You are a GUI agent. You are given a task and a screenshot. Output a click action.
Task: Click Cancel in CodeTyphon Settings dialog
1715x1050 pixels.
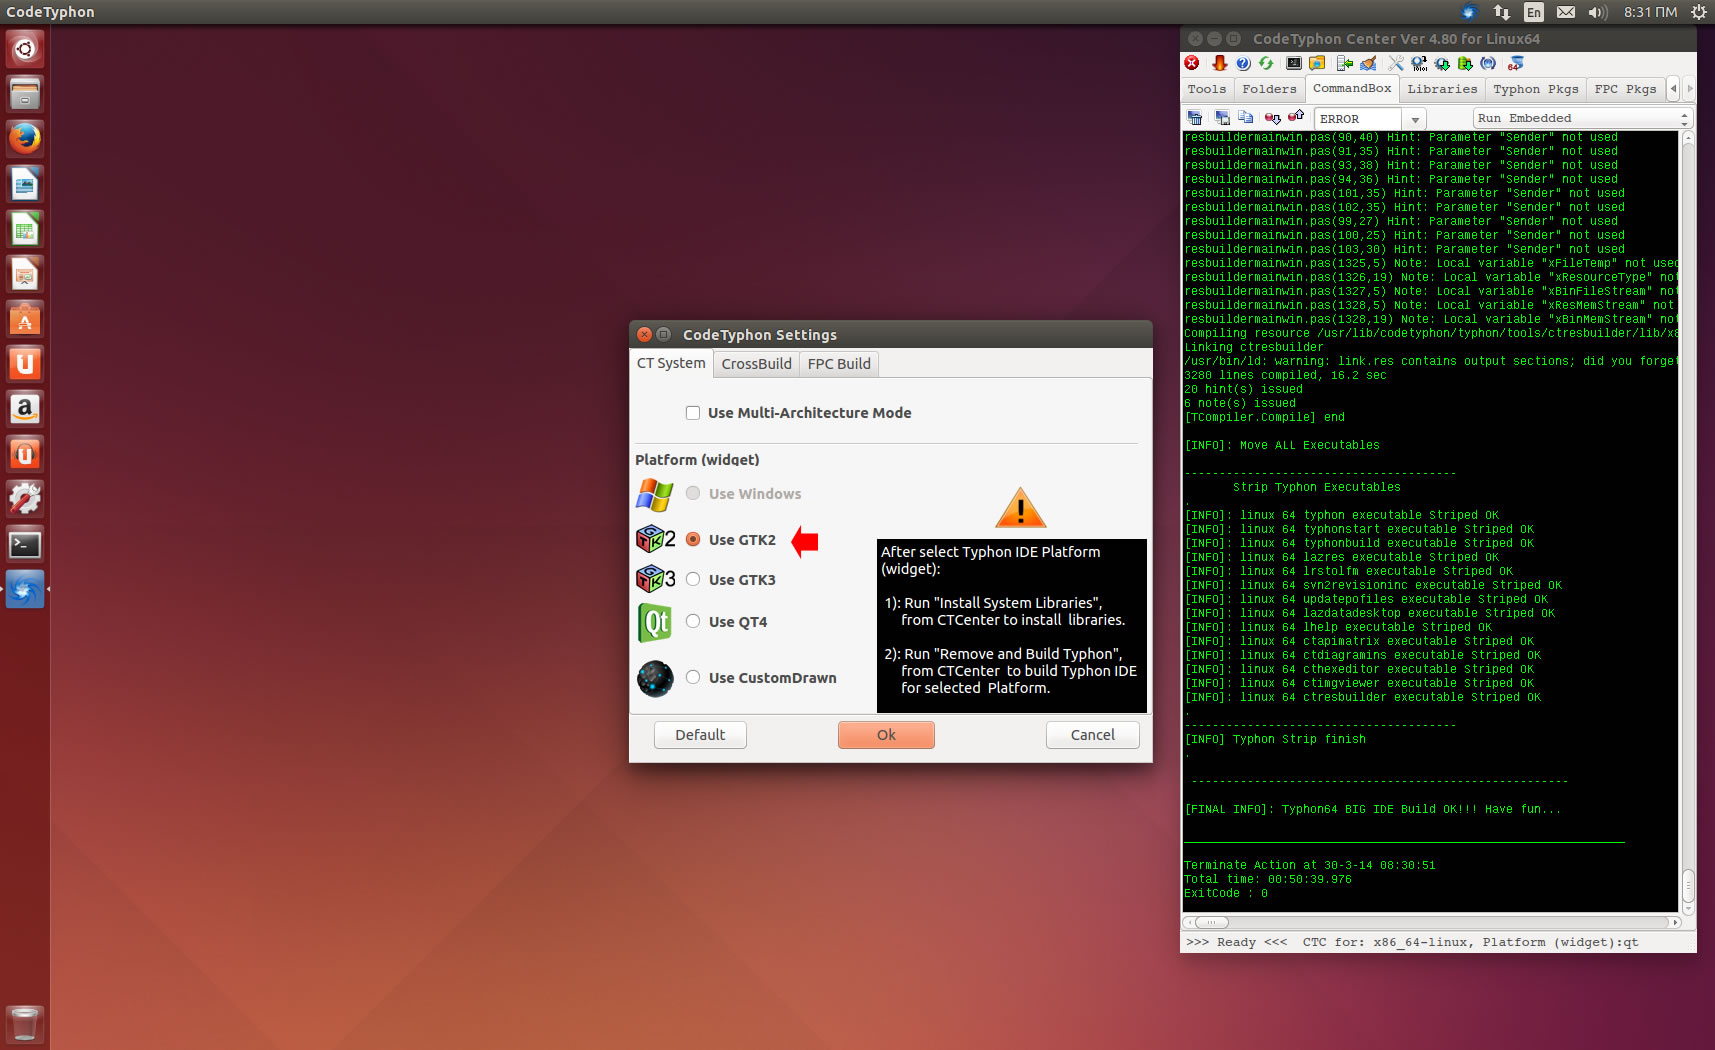coord(1092,735)
